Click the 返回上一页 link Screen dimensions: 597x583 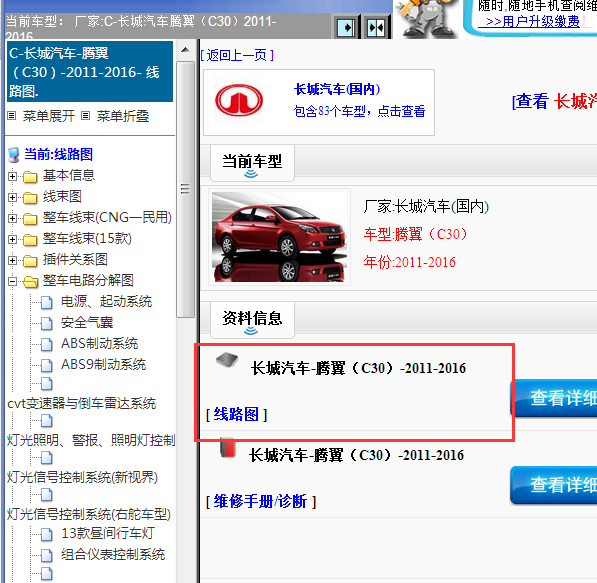pyautogui.click(x=237, y=56)
